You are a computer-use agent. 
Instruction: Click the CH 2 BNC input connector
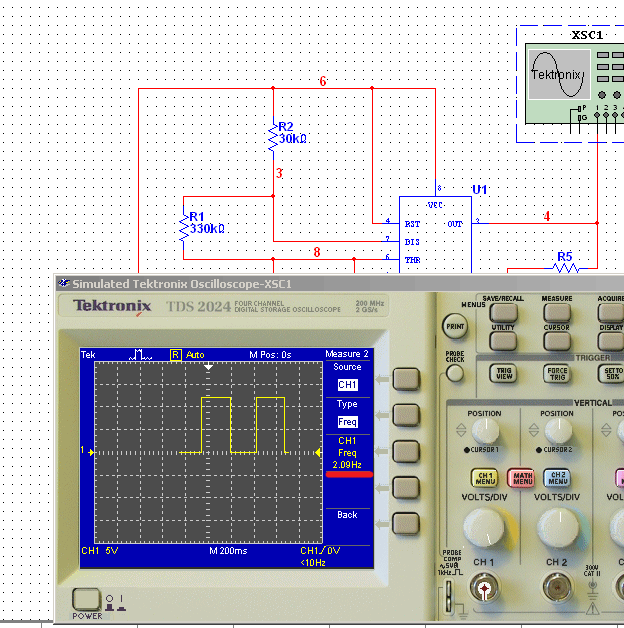pyautogui.click(x=557, y=588)
